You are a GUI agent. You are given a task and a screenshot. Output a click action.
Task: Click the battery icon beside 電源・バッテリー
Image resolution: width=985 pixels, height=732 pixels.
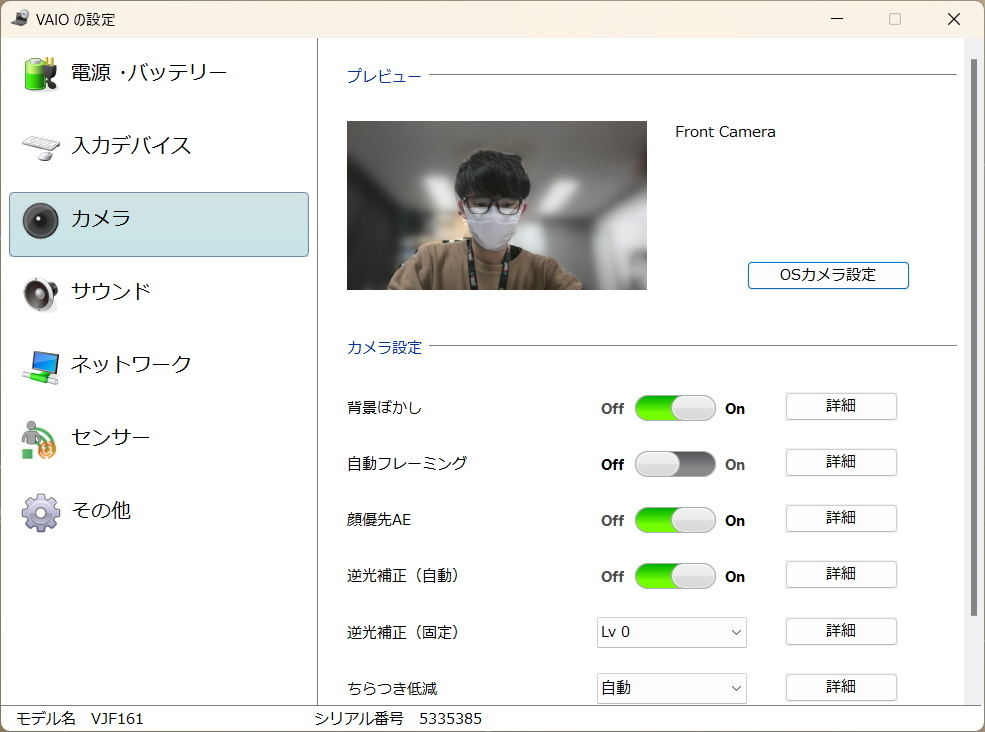[x=41, y=74]
